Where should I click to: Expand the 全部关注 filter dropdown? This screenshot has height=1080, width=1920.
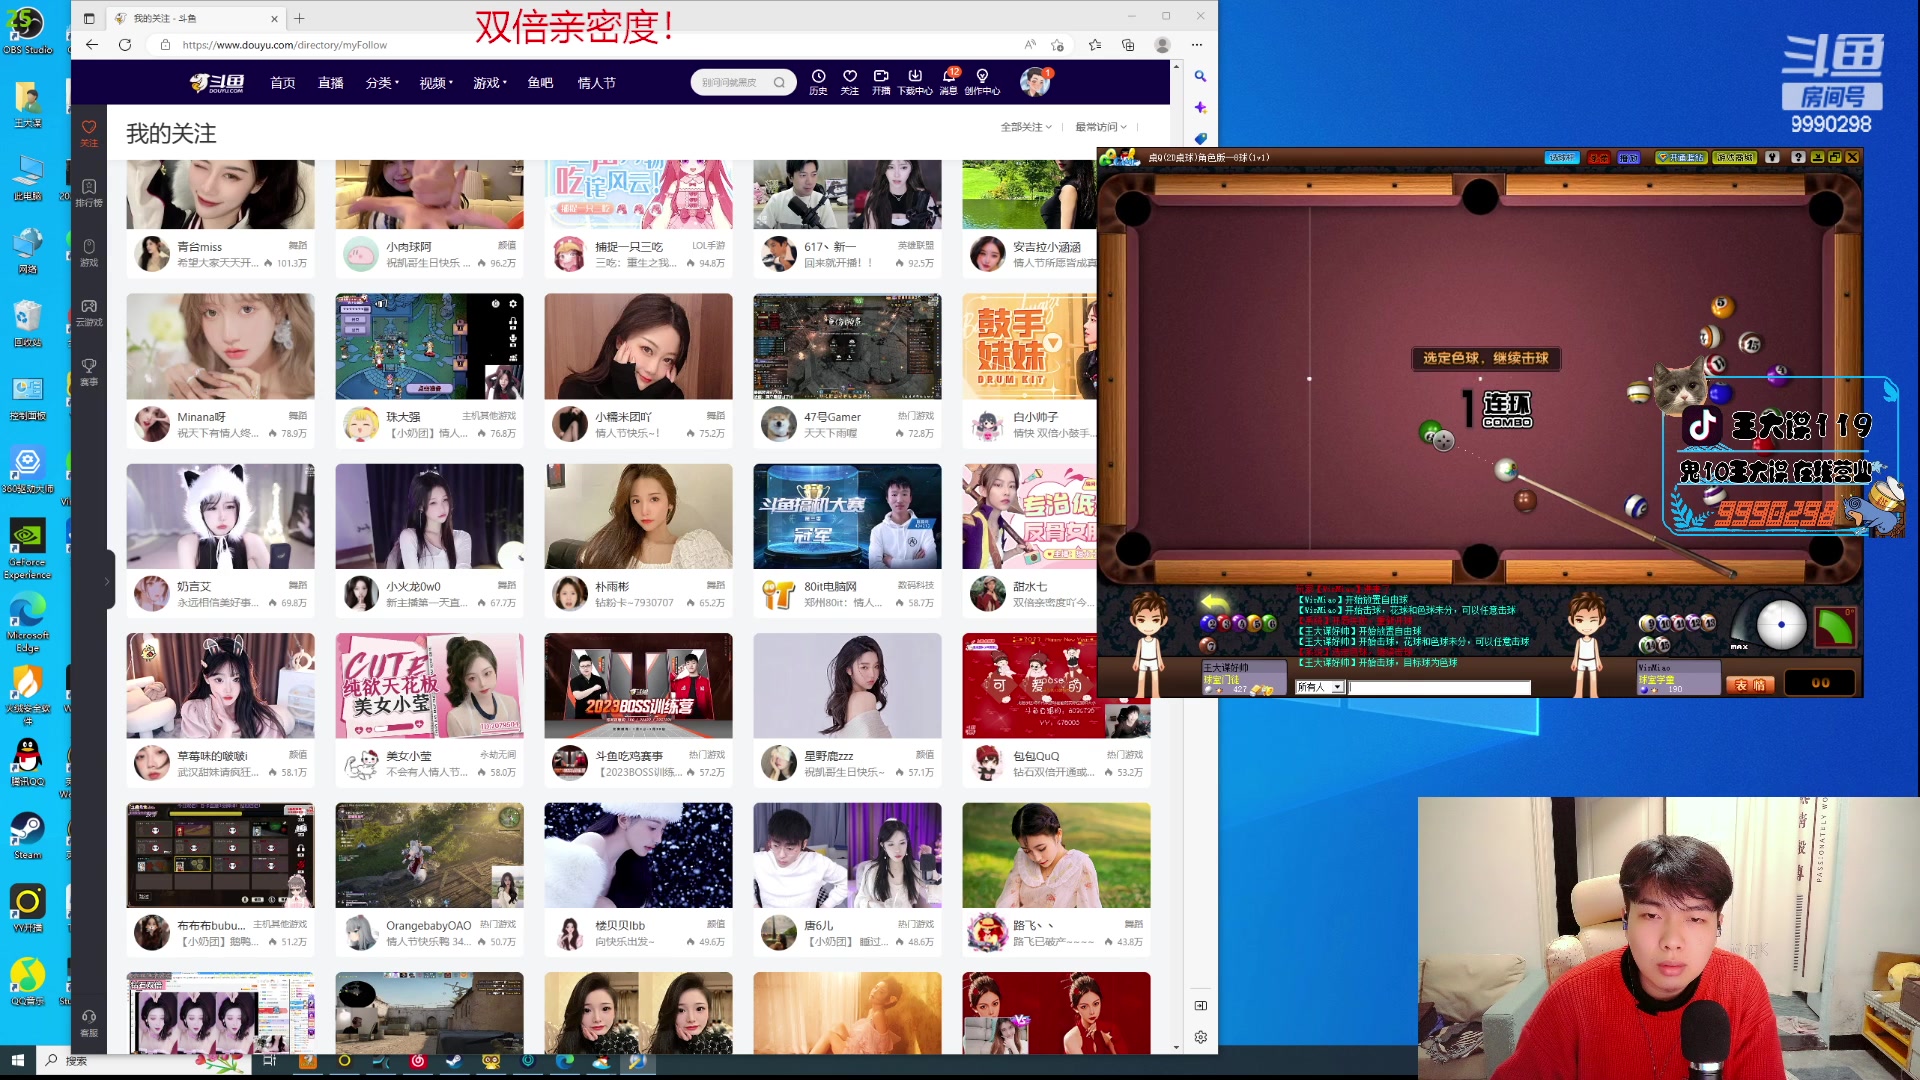tap(1026, 127)
